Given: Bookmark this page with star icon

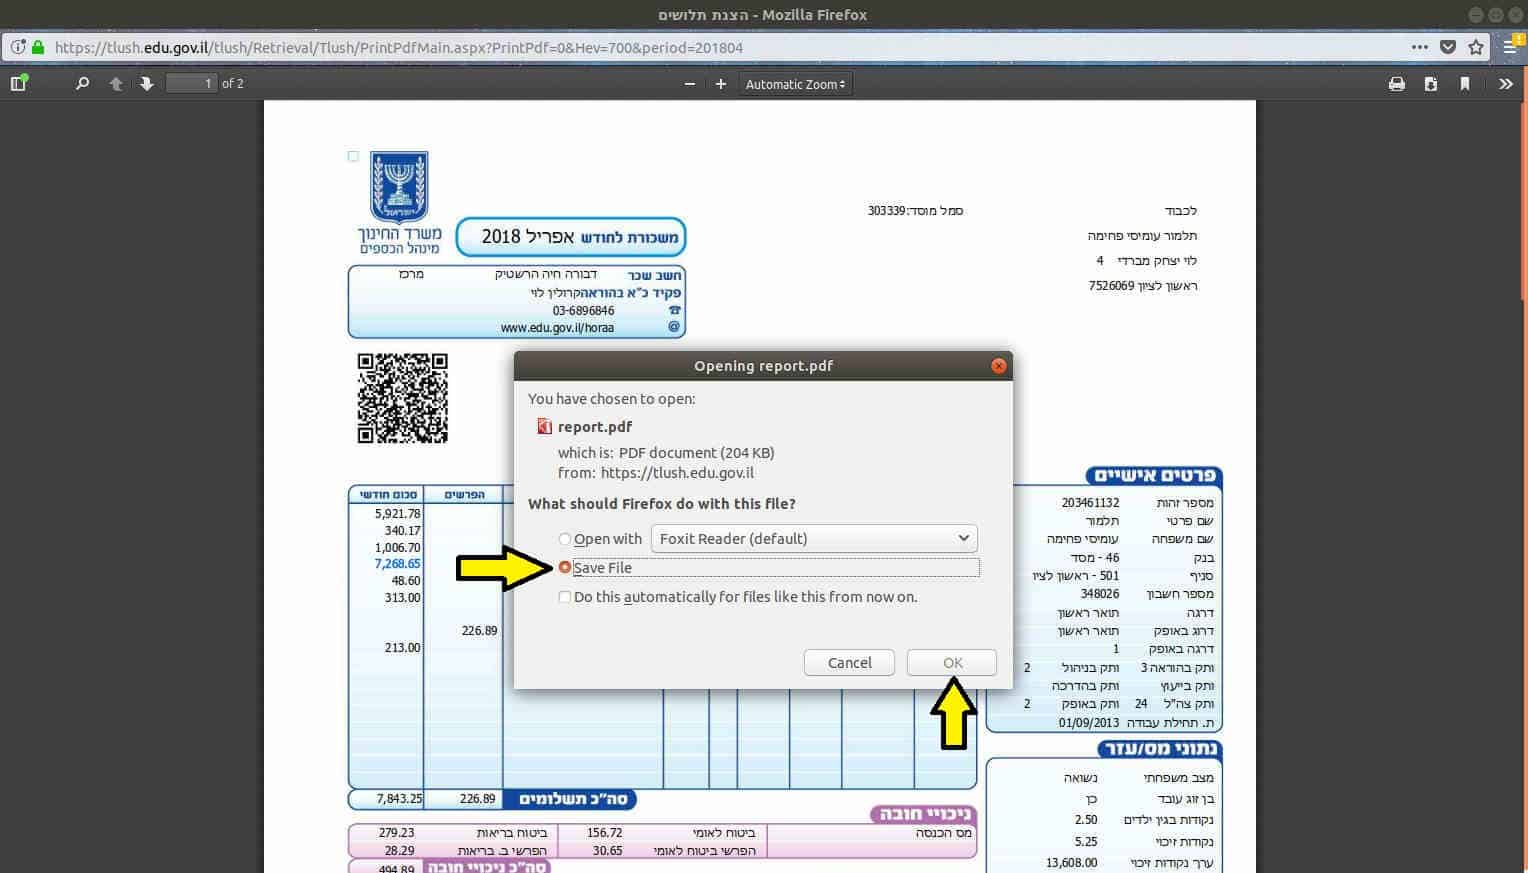Looking at the screenshot, I should click(1476, 47).
